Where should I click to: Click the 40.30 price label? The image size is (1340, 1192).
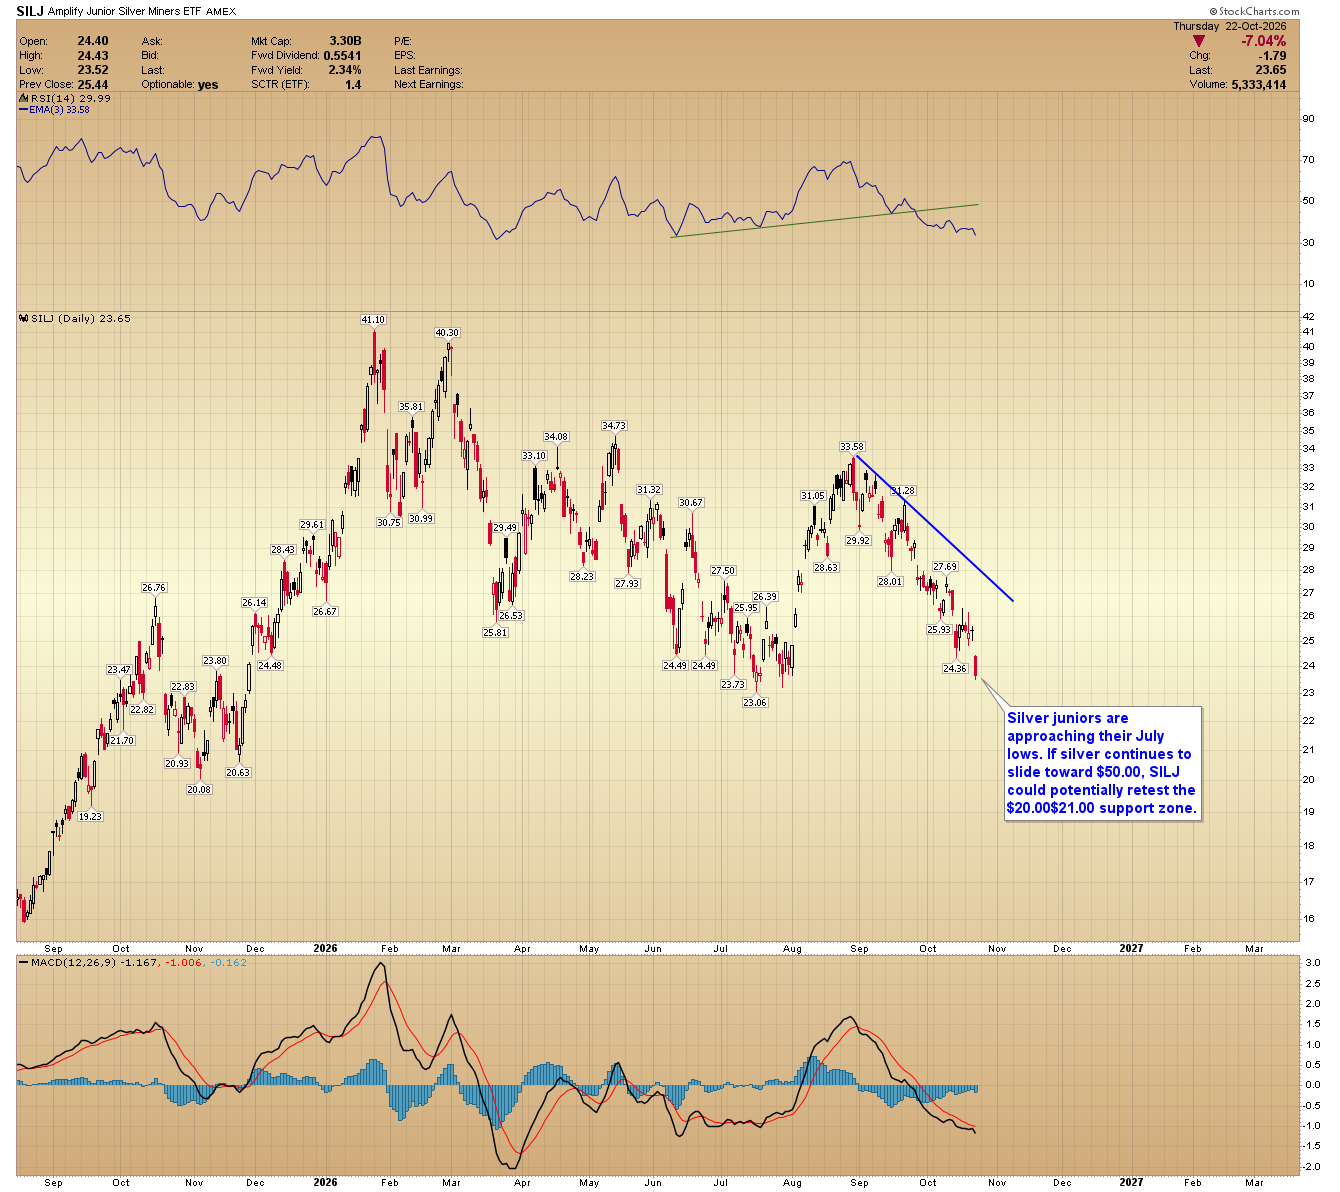(447, 333)
